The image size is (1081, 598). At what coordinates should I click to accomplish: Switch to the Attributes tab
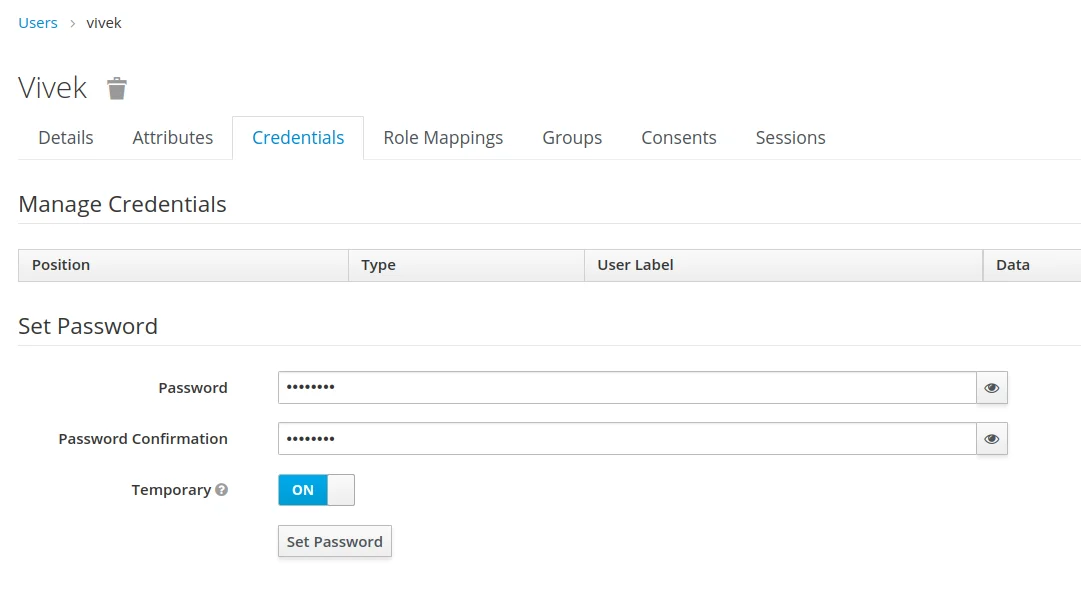click(x=172, y=138)
